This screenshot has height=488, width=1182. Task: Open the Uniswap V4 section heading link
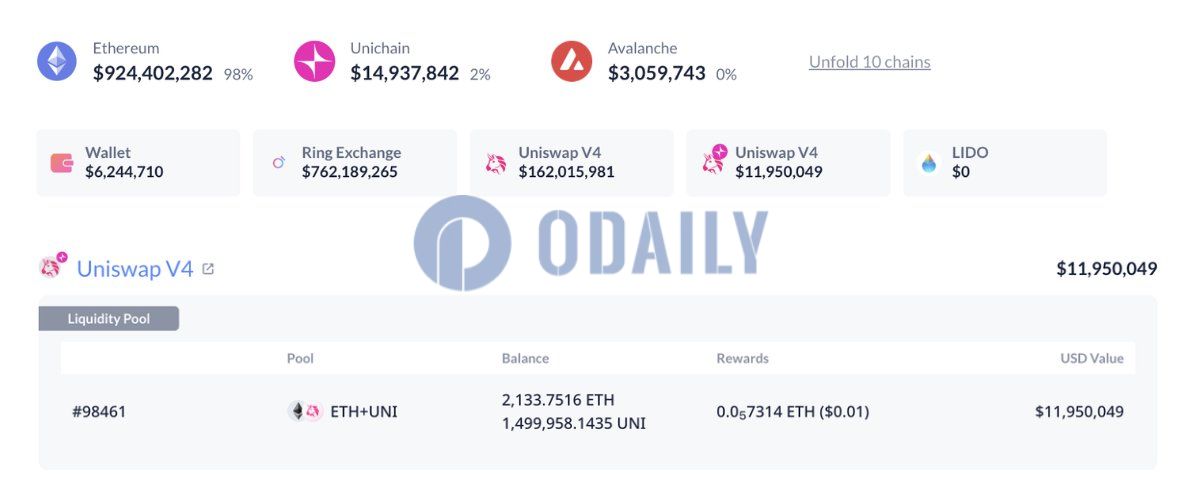pyautogui.click(x=134, y=269)
